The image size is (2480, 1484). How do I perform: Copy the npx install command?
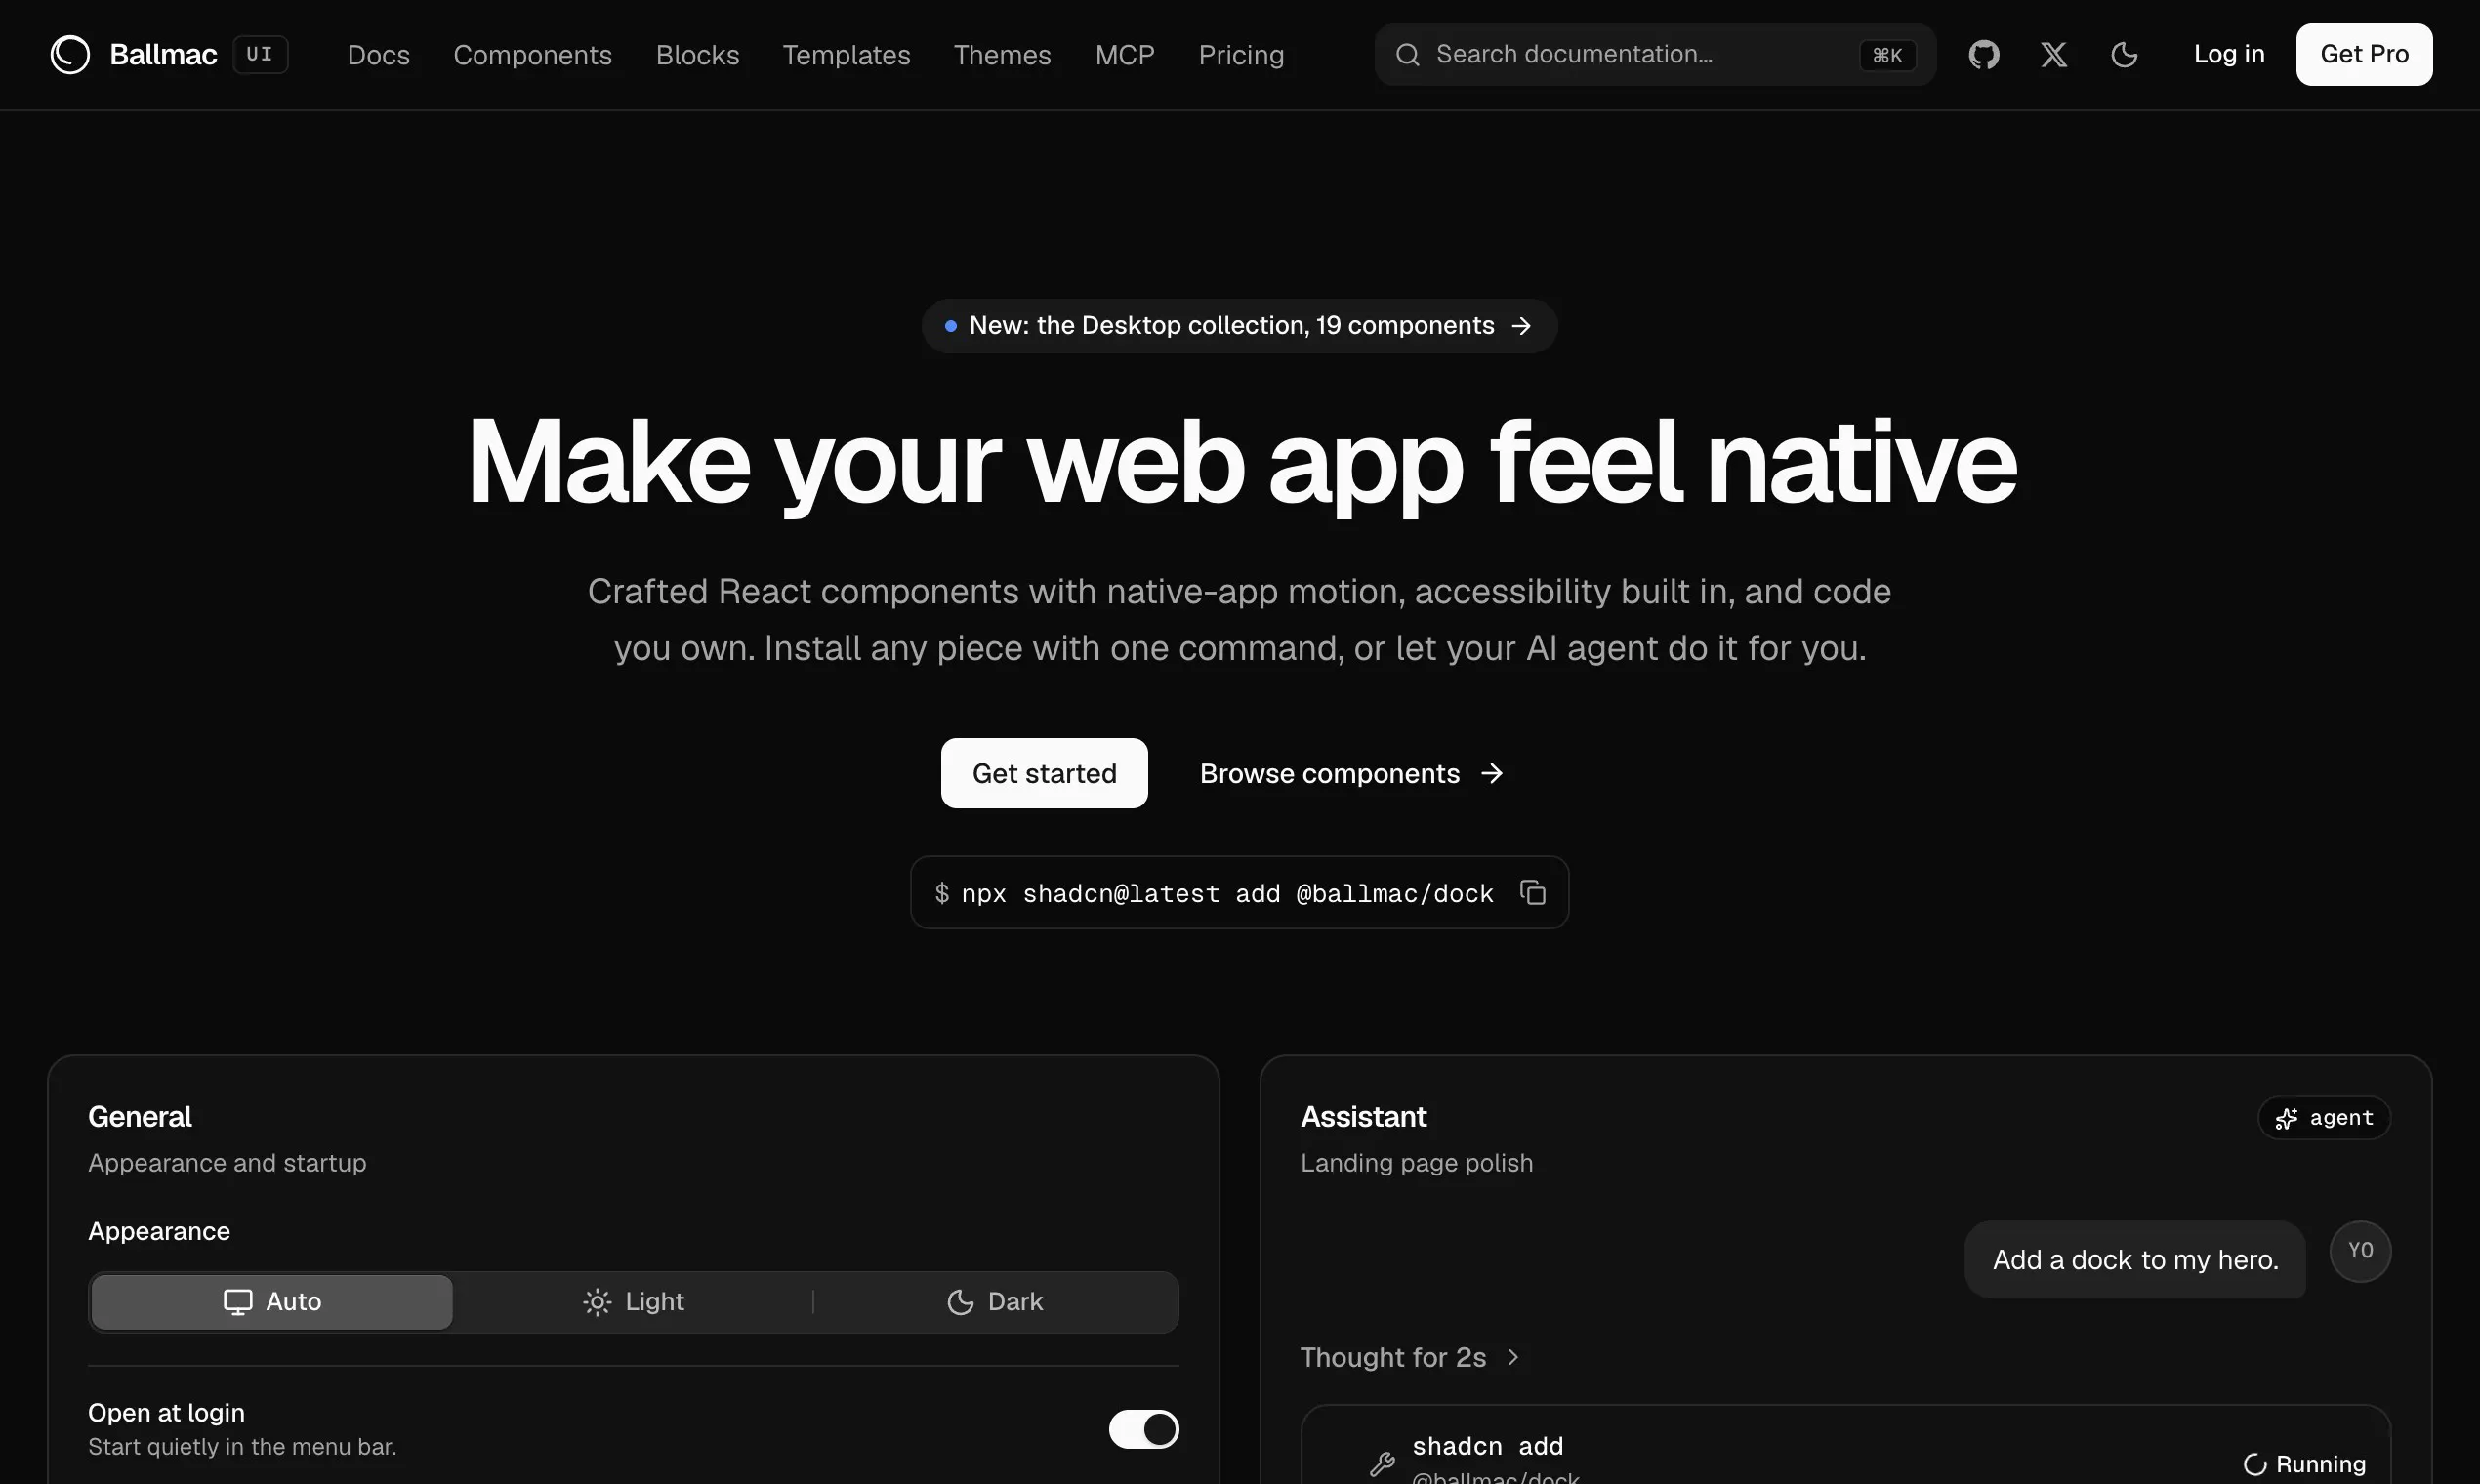(1533, 892)
